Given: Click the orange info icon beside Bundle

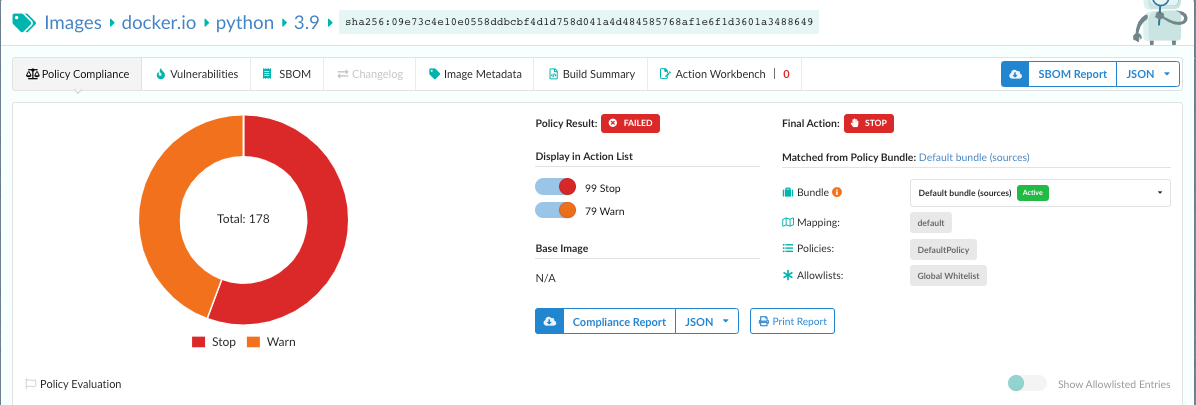Looking at the screenshot, I should point(837,192).
